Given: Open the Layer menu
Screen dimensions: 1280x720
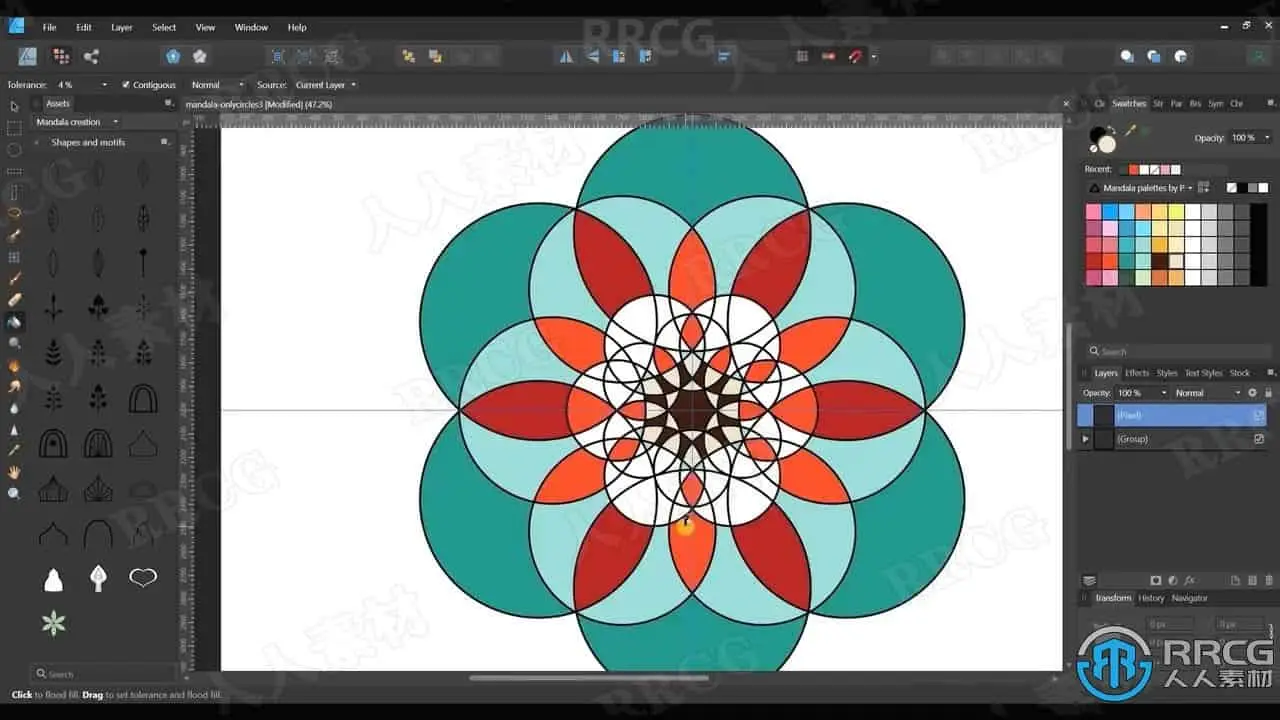Looking at the screenshot, I should coord(122,27).
